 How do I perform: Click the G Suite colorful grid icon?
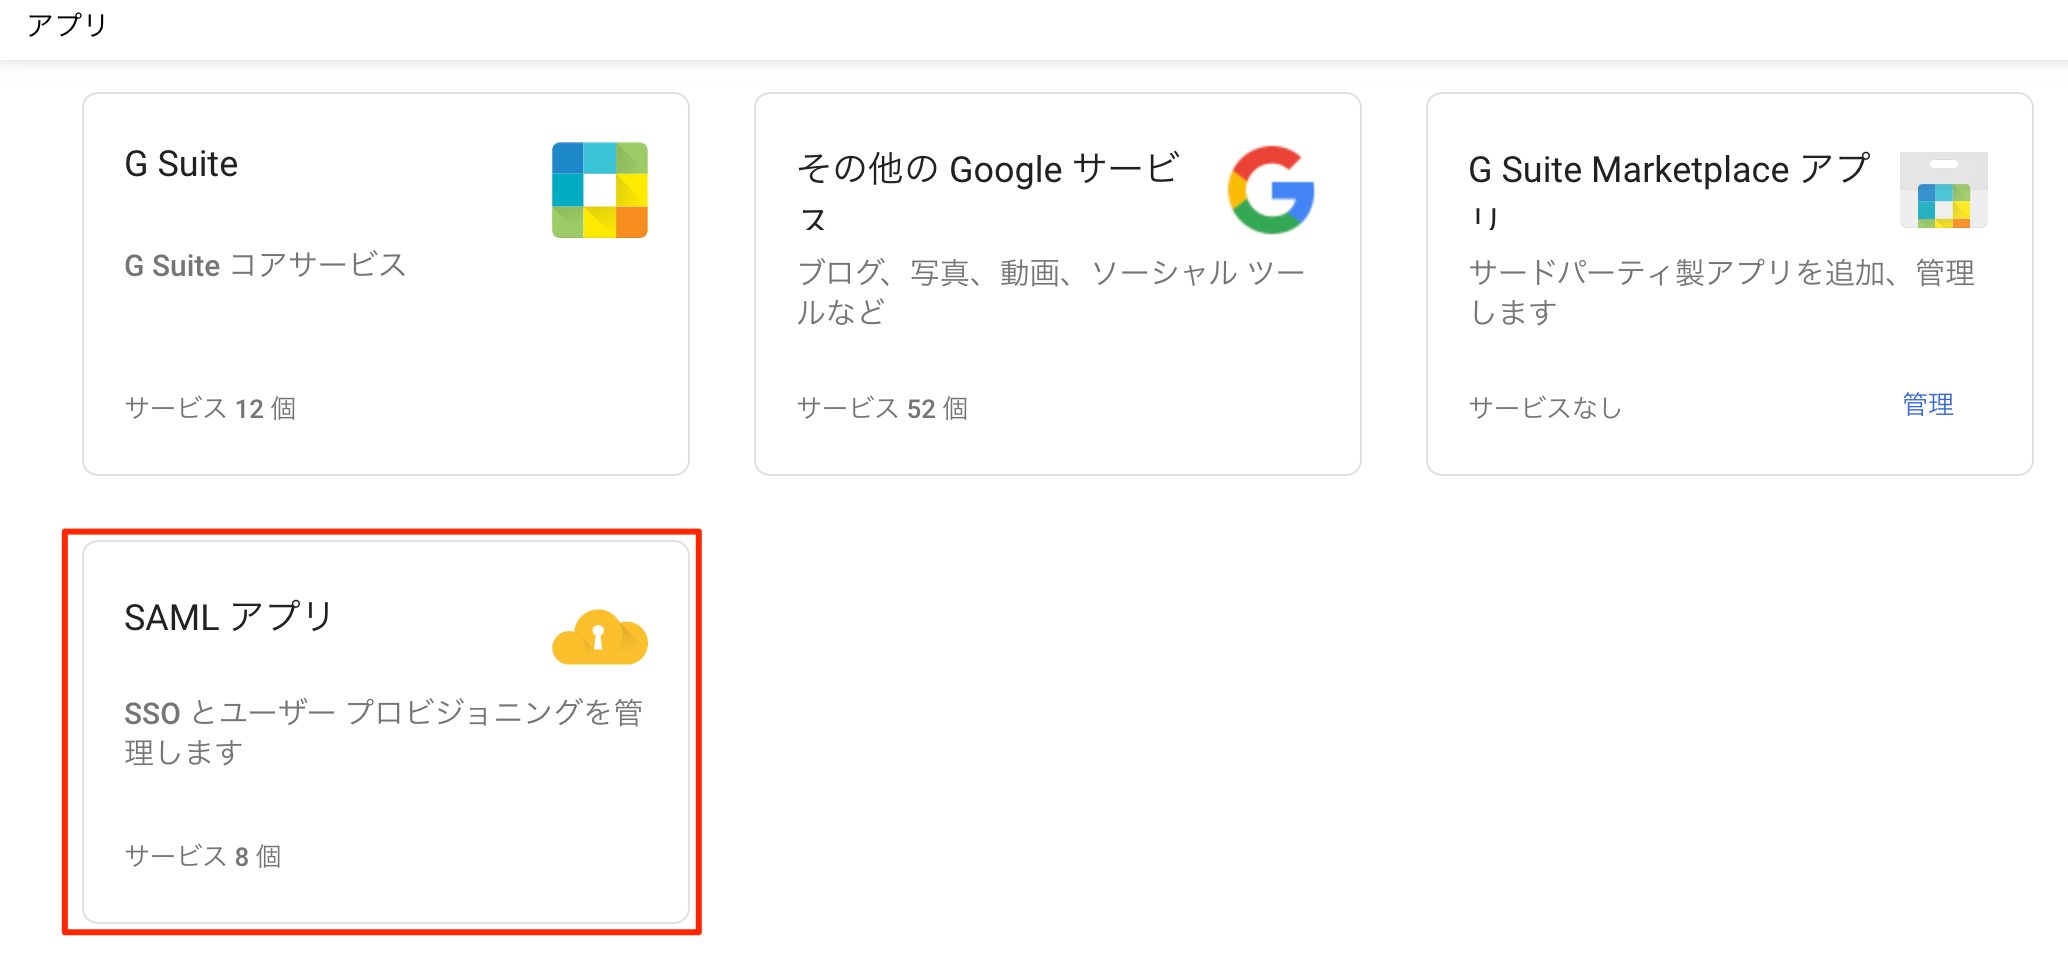coord(600,190)
